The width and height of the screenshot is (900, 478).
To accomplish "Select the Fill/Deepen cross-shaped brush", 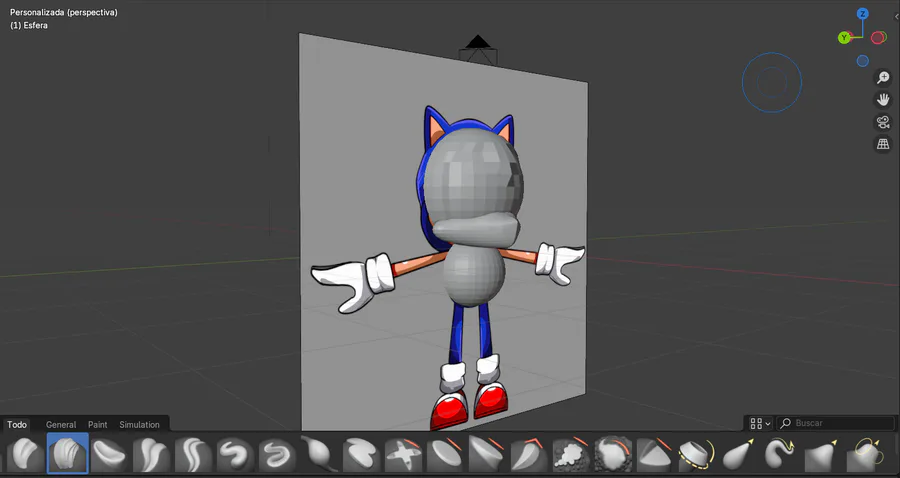I will click(404, 453).
